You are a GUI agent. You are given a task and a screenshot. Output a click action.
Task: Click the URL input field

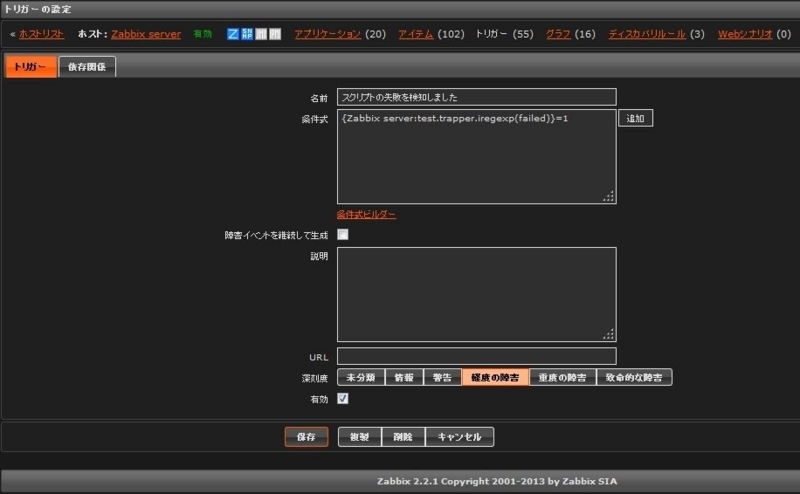tap(477, 356)
